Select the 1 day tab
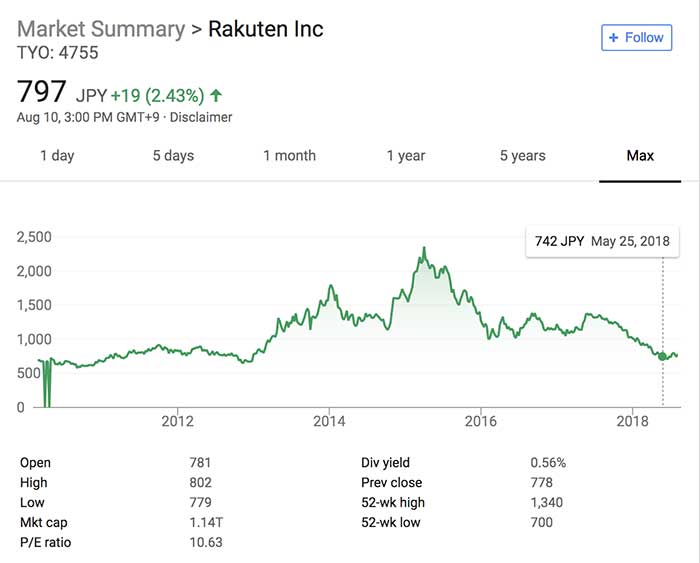Viewport: 700px width, 563px height. 57,156
